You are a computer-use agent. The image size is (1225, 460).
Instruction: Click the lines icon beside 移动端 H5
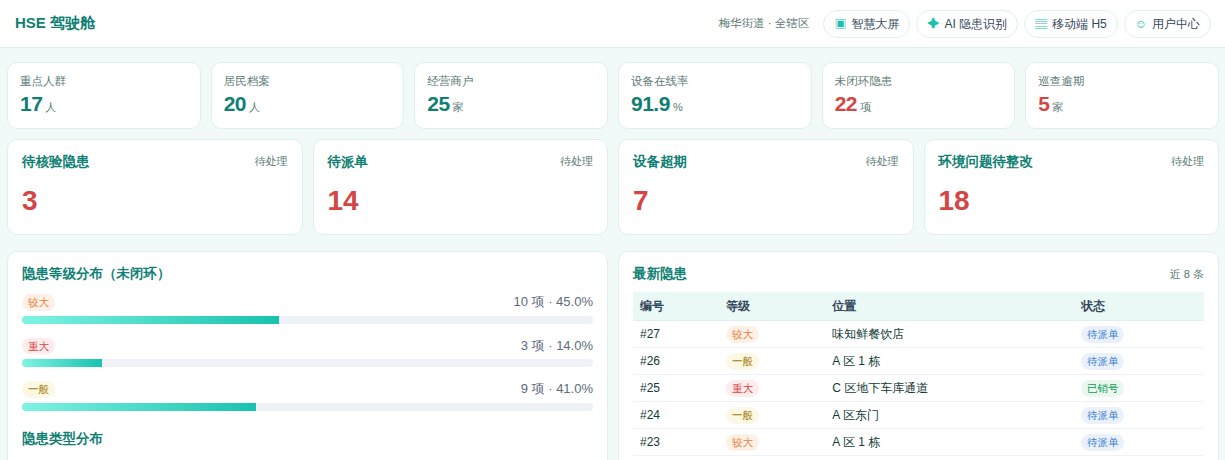(1041, 24)
